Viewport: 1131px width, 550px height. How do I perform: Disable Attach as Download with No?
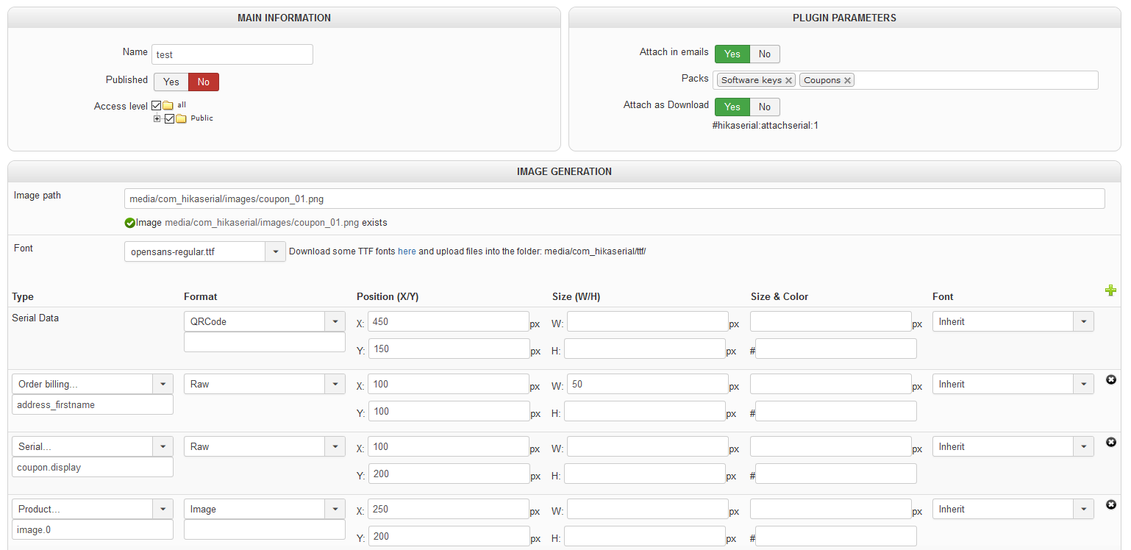tap(765, 107)
